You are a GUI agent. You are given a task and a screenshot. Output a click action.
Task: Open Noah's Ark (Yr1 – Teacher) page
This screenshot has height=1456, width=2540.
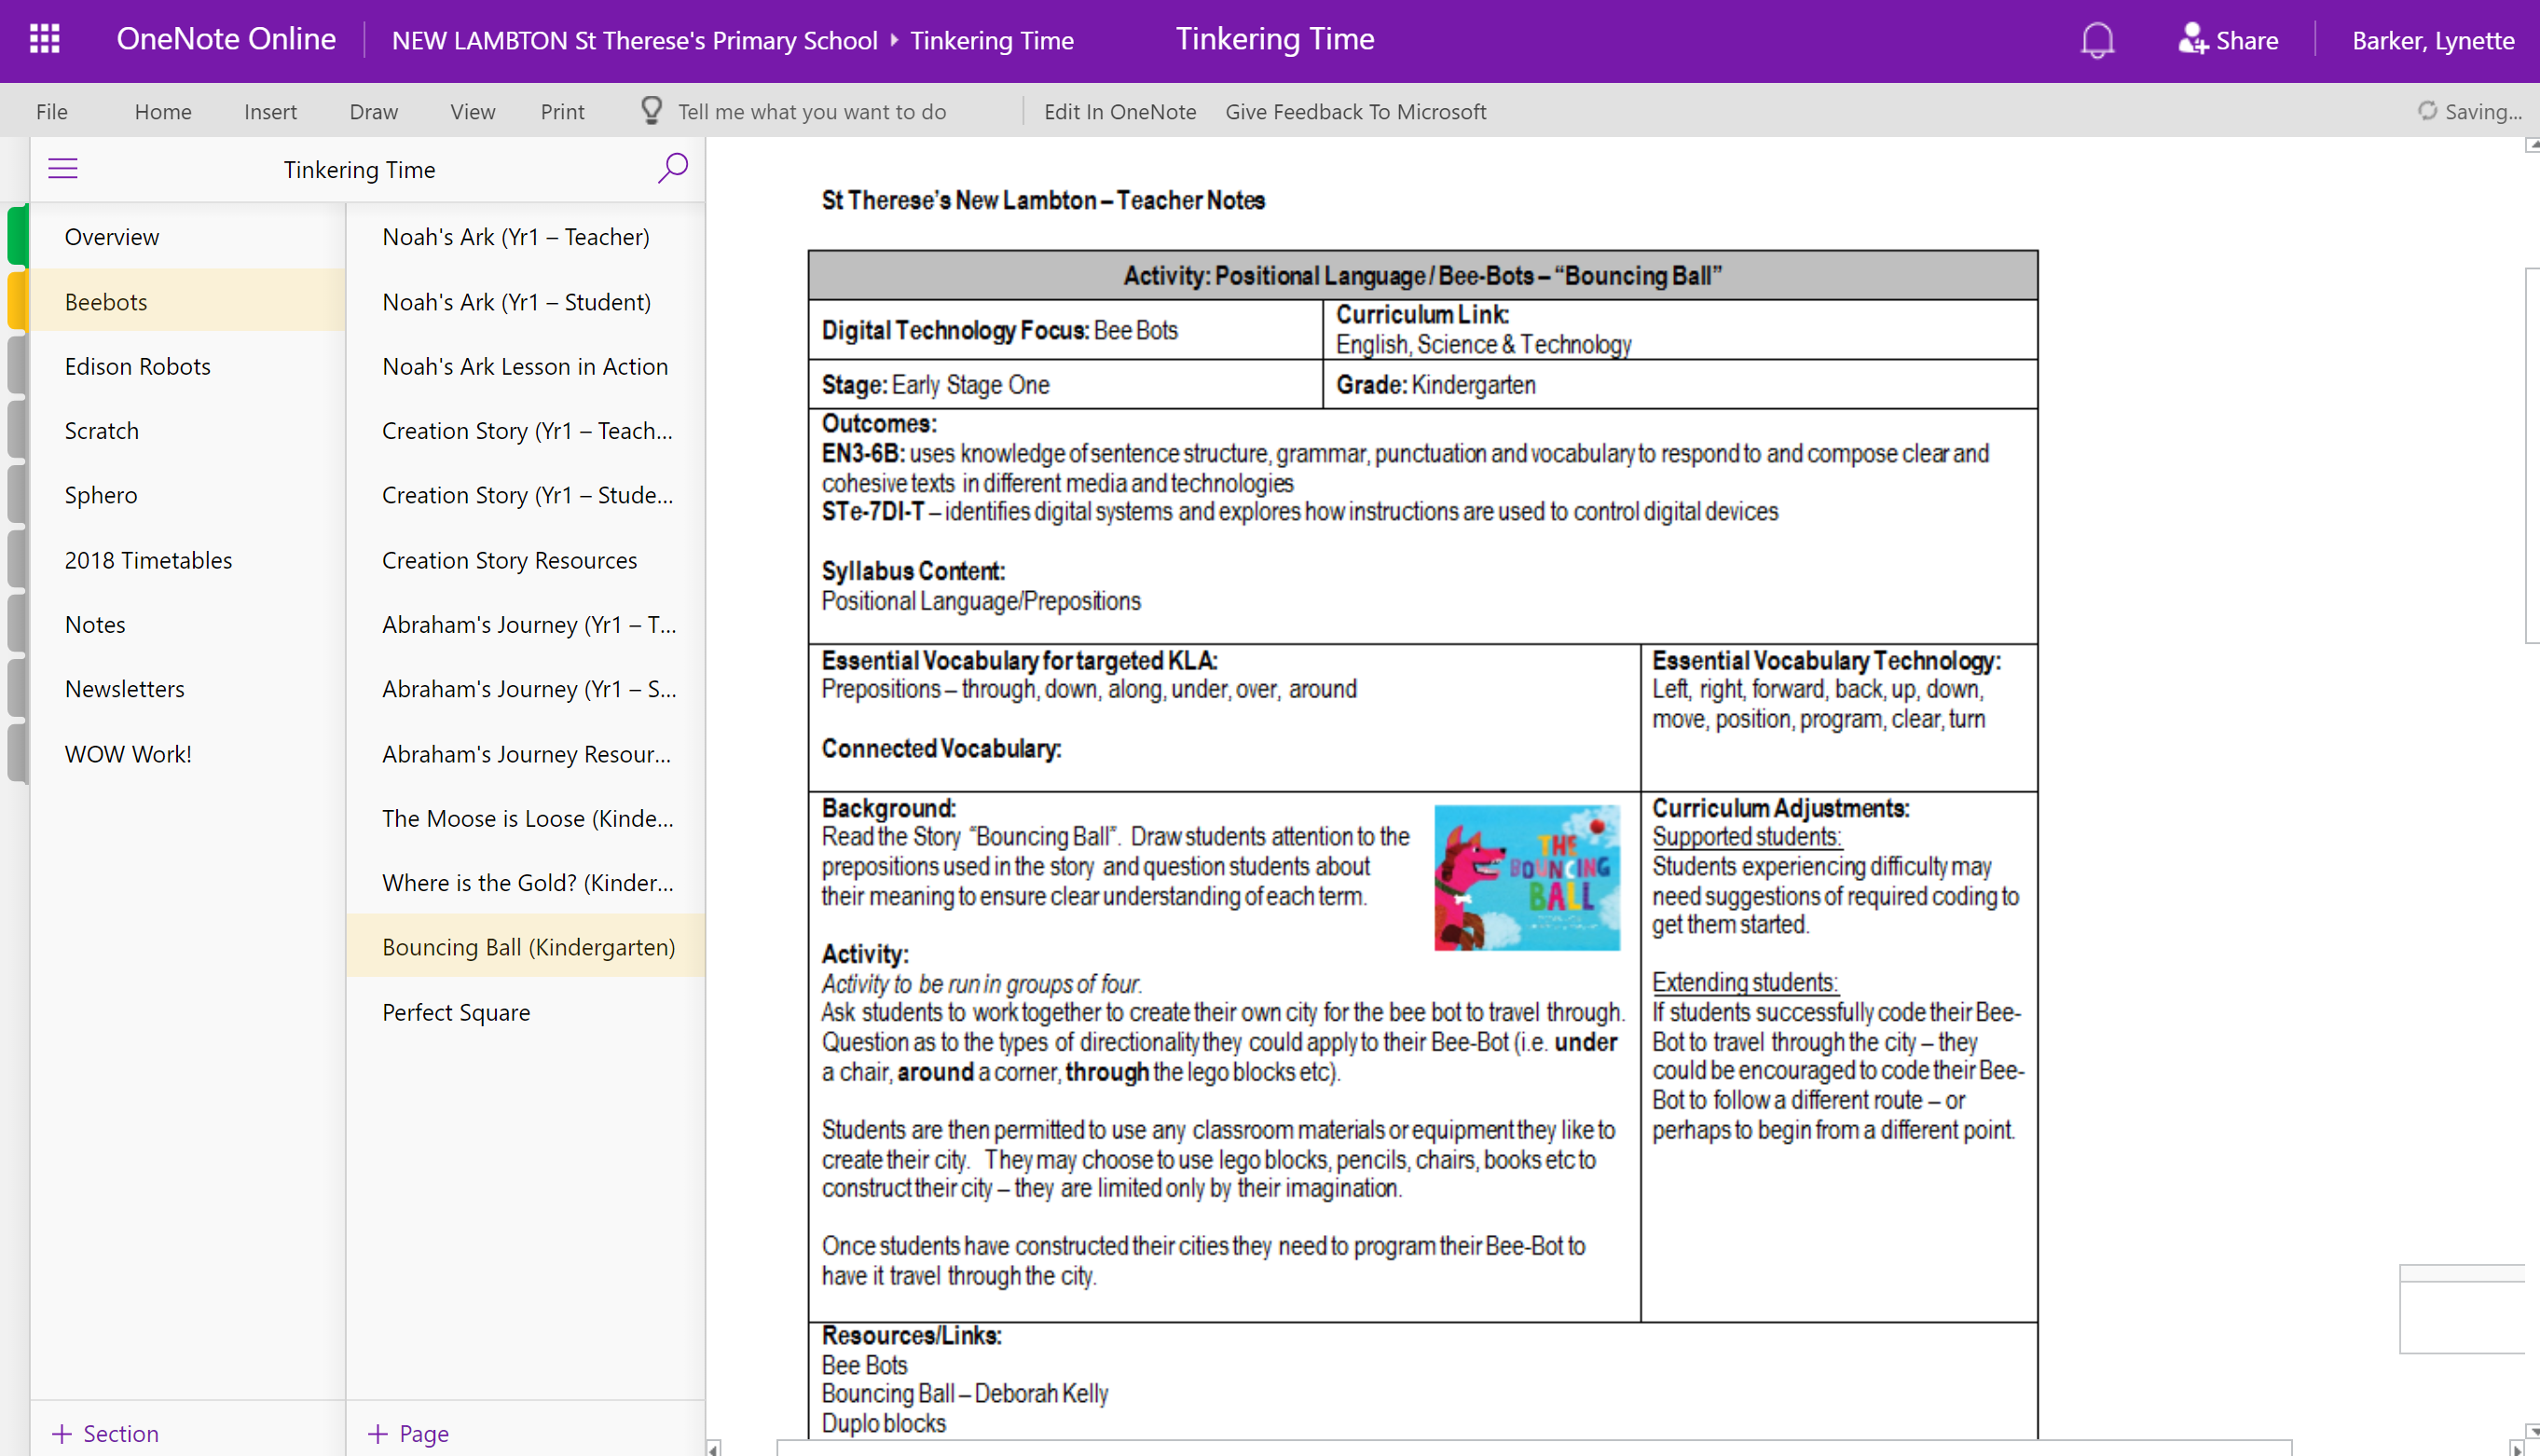point(525,237)
